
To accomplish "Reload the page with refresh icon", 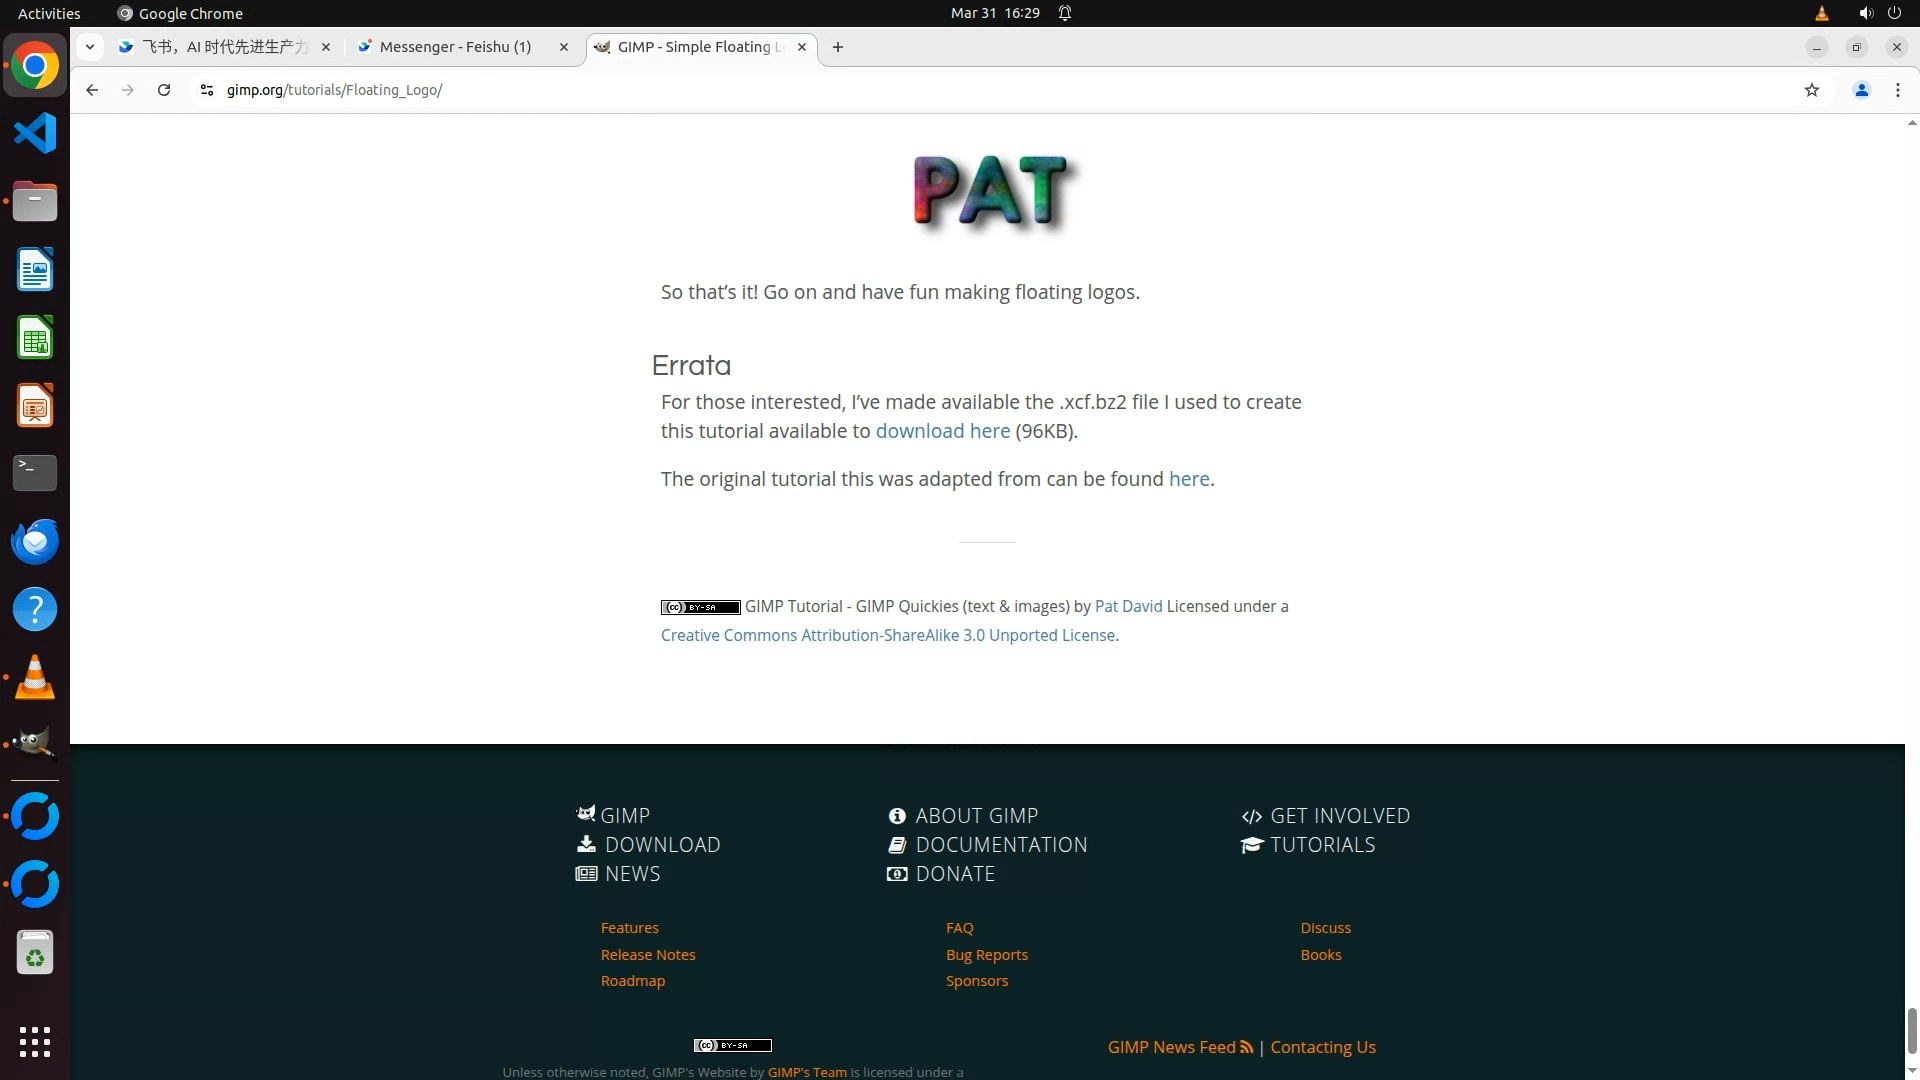I will tap(164, 90).
